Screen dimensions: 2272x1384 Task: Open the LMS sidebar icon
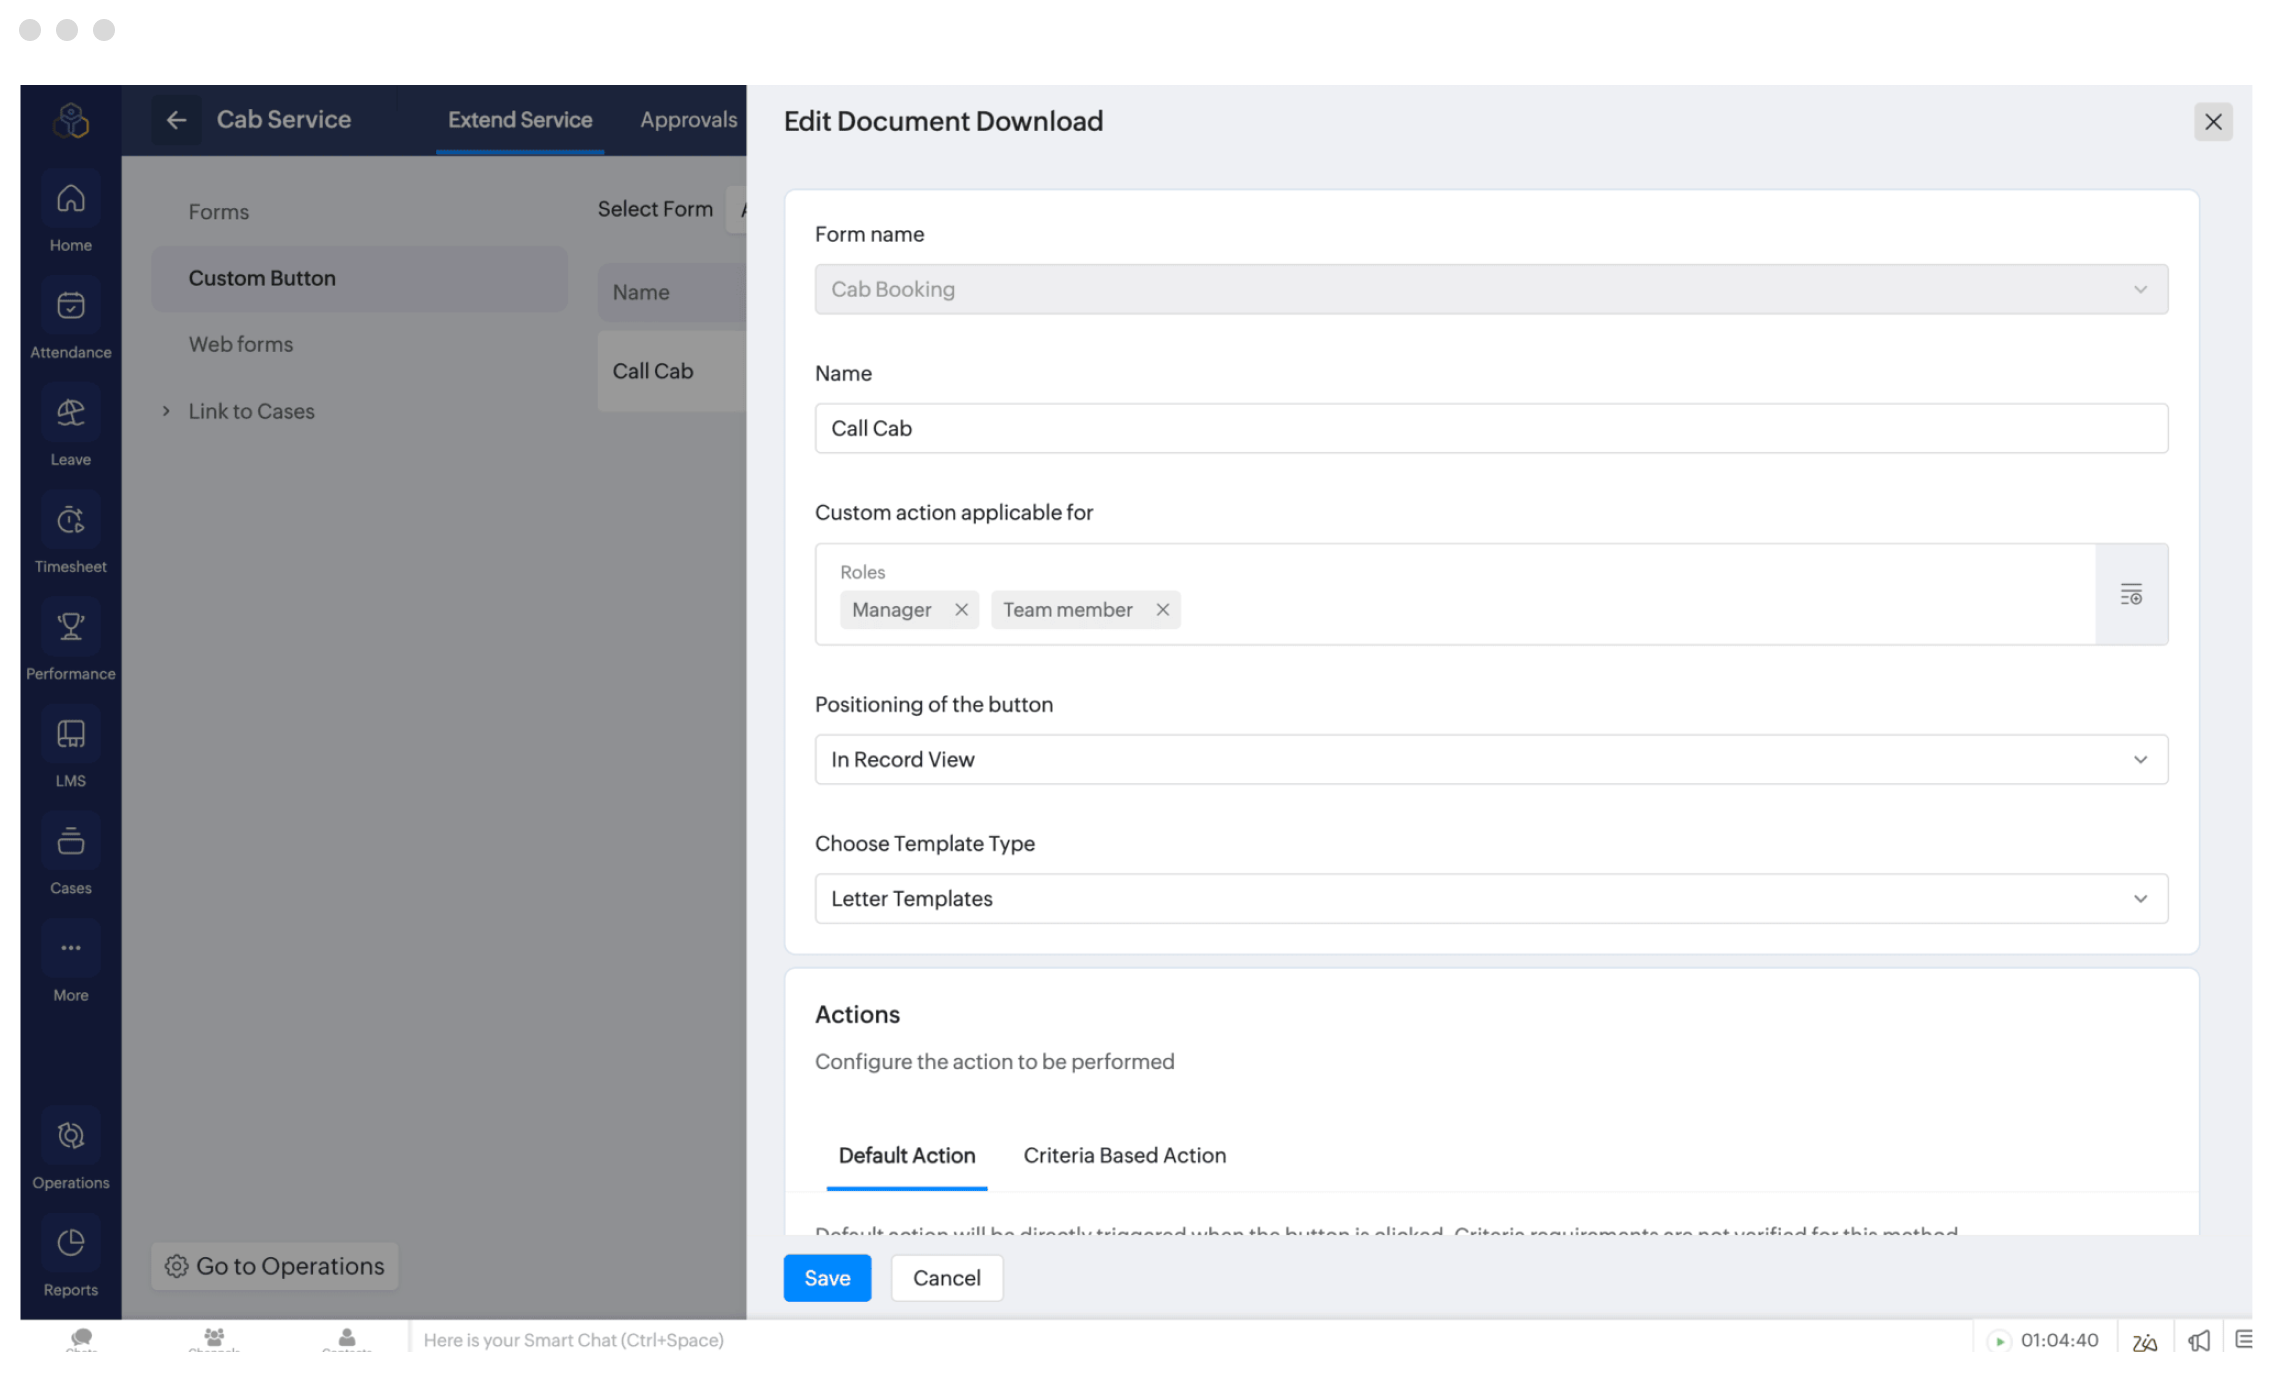70,735
